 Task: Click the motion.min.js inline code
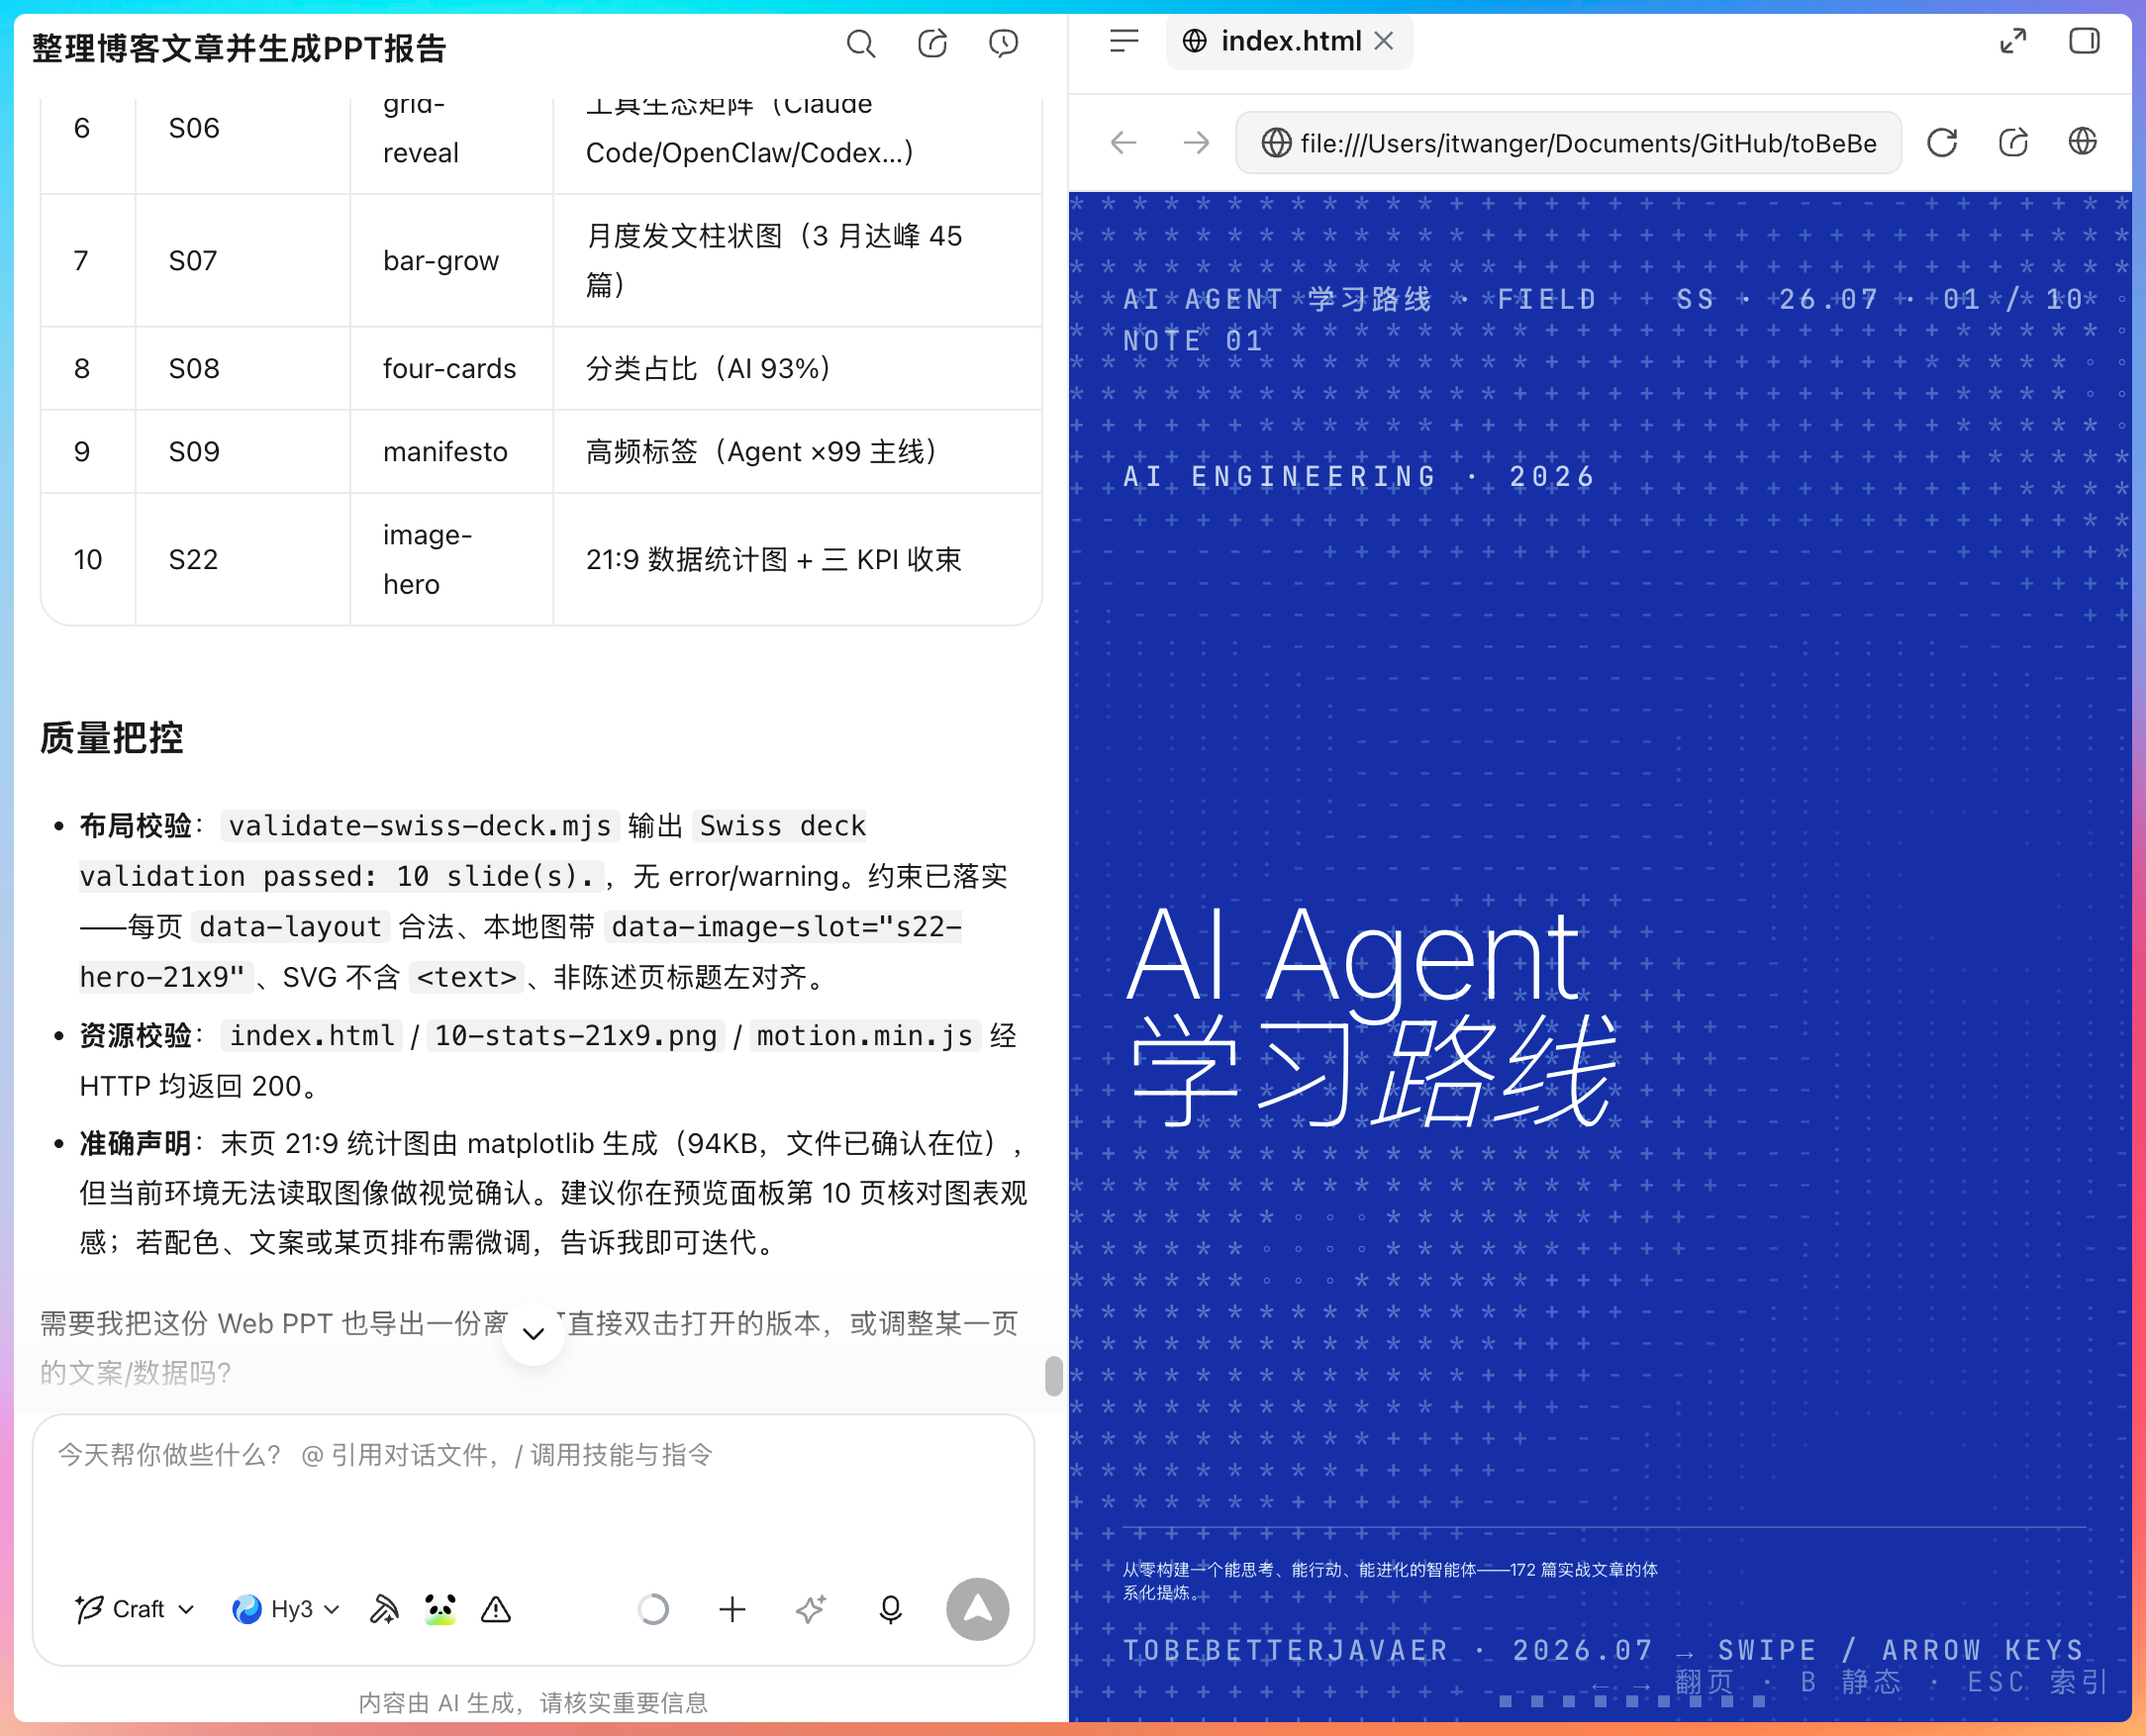point(865,1036)
